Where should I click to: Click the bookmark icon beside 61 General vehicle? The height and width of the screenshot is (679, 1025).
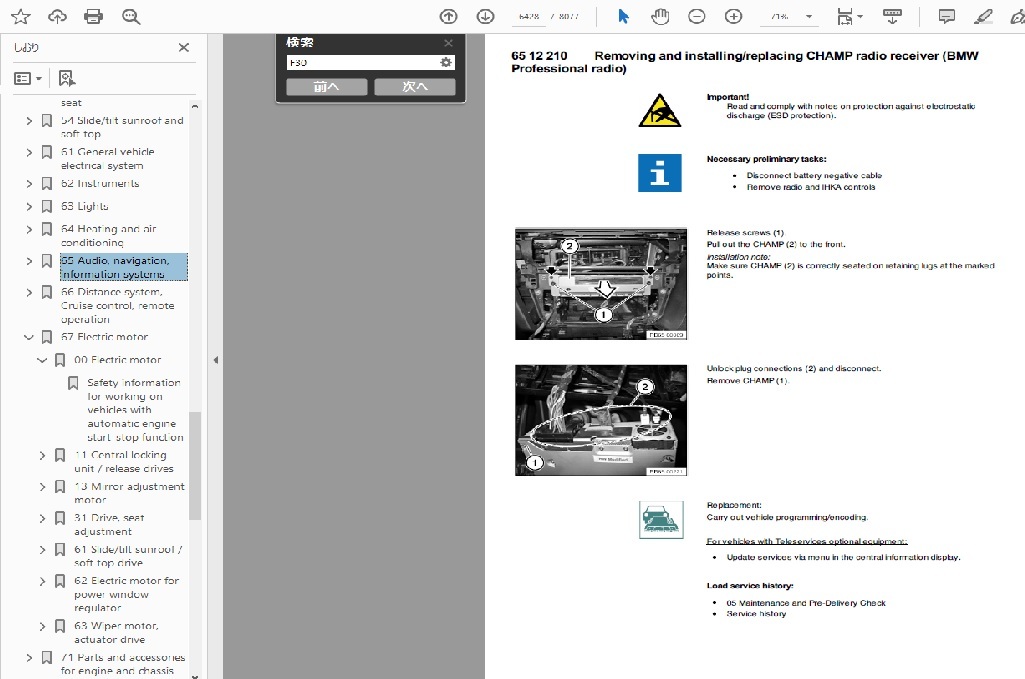click(x=47, y=152)
